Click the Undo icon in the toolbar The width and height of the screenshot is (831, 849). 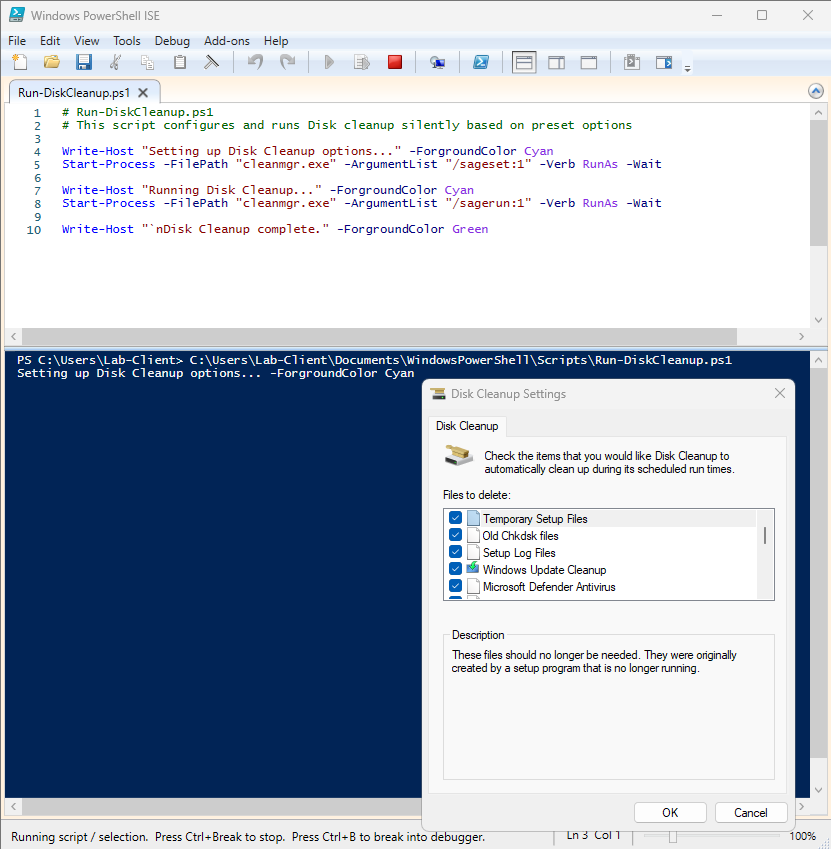pyautogui.click(x=255, y=61)
